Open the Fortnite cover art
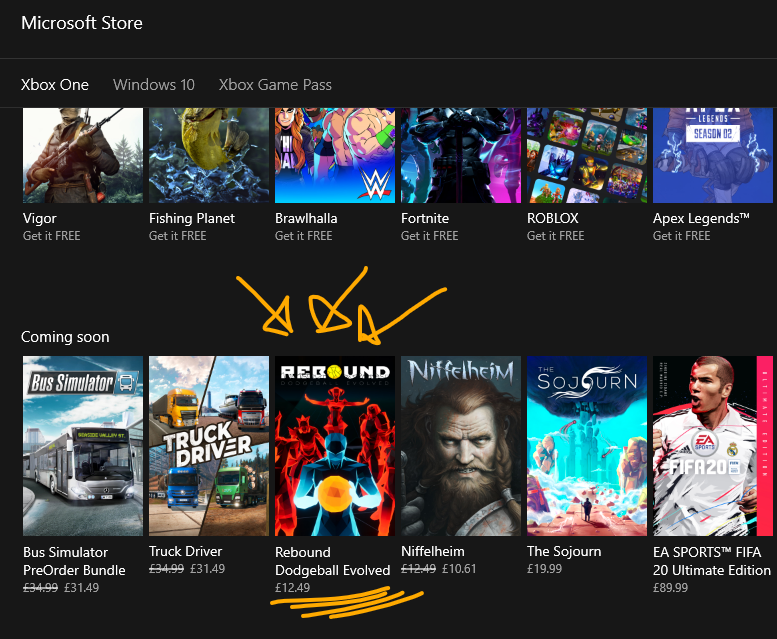Image resolution: width=777 pixels, height=639 pixels. [x=461, y=156]
